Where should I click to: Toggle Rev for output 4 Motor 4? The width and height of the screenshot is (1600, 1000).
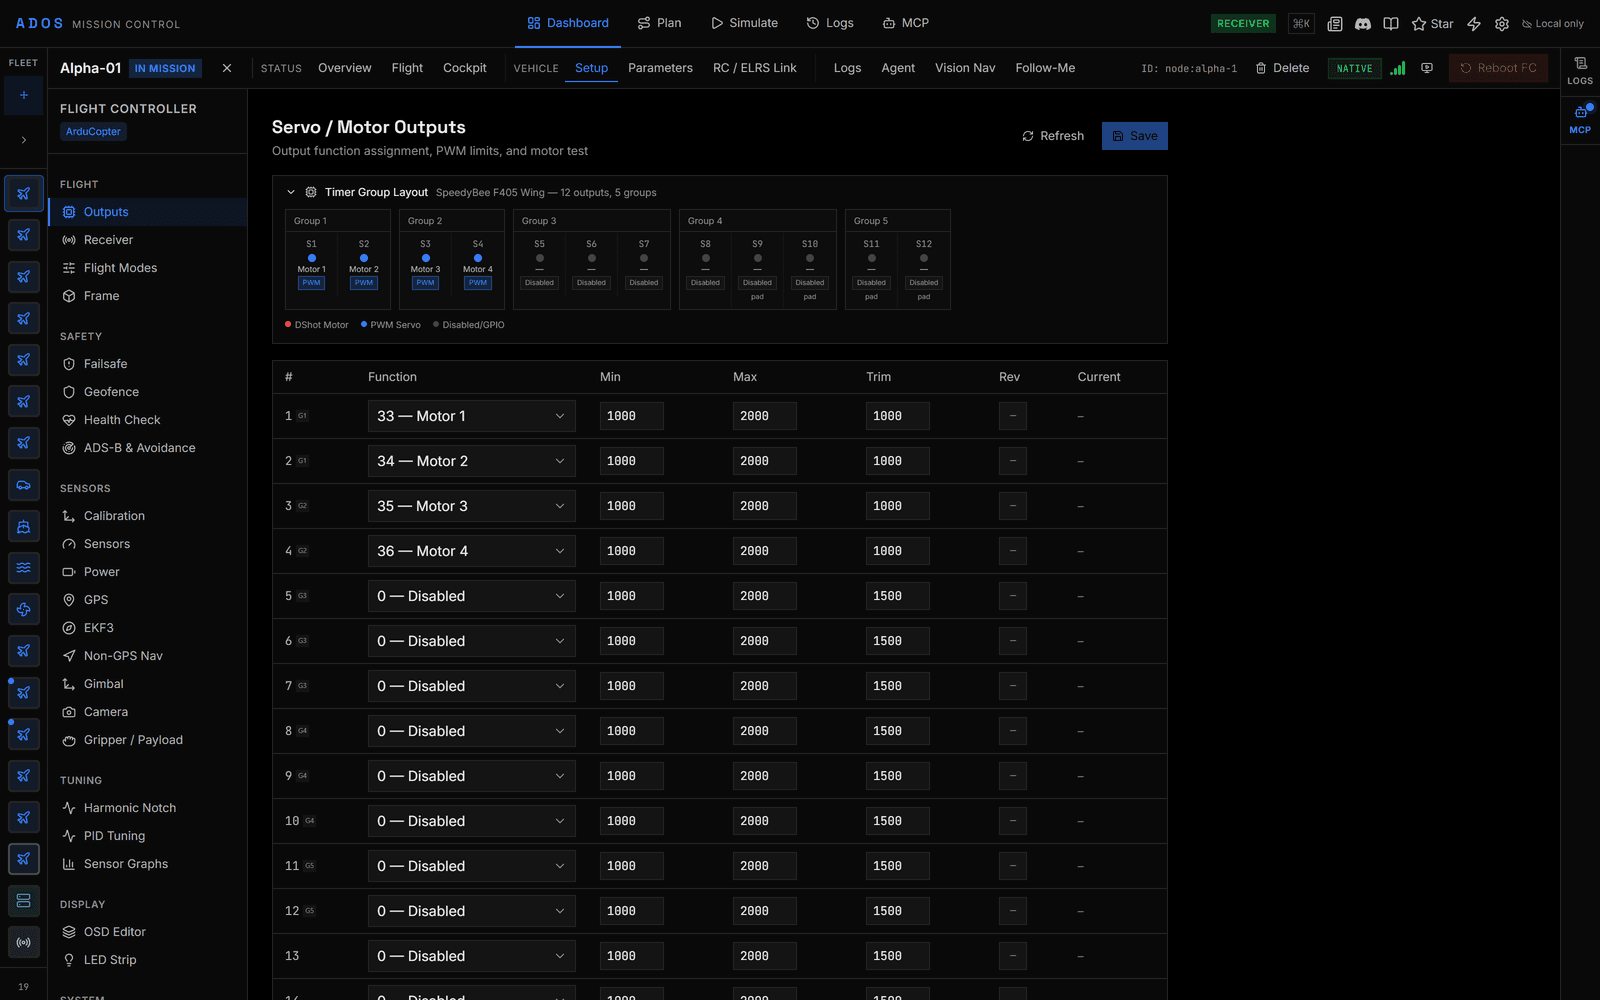pyautogui.click(x=1012, y=551)
